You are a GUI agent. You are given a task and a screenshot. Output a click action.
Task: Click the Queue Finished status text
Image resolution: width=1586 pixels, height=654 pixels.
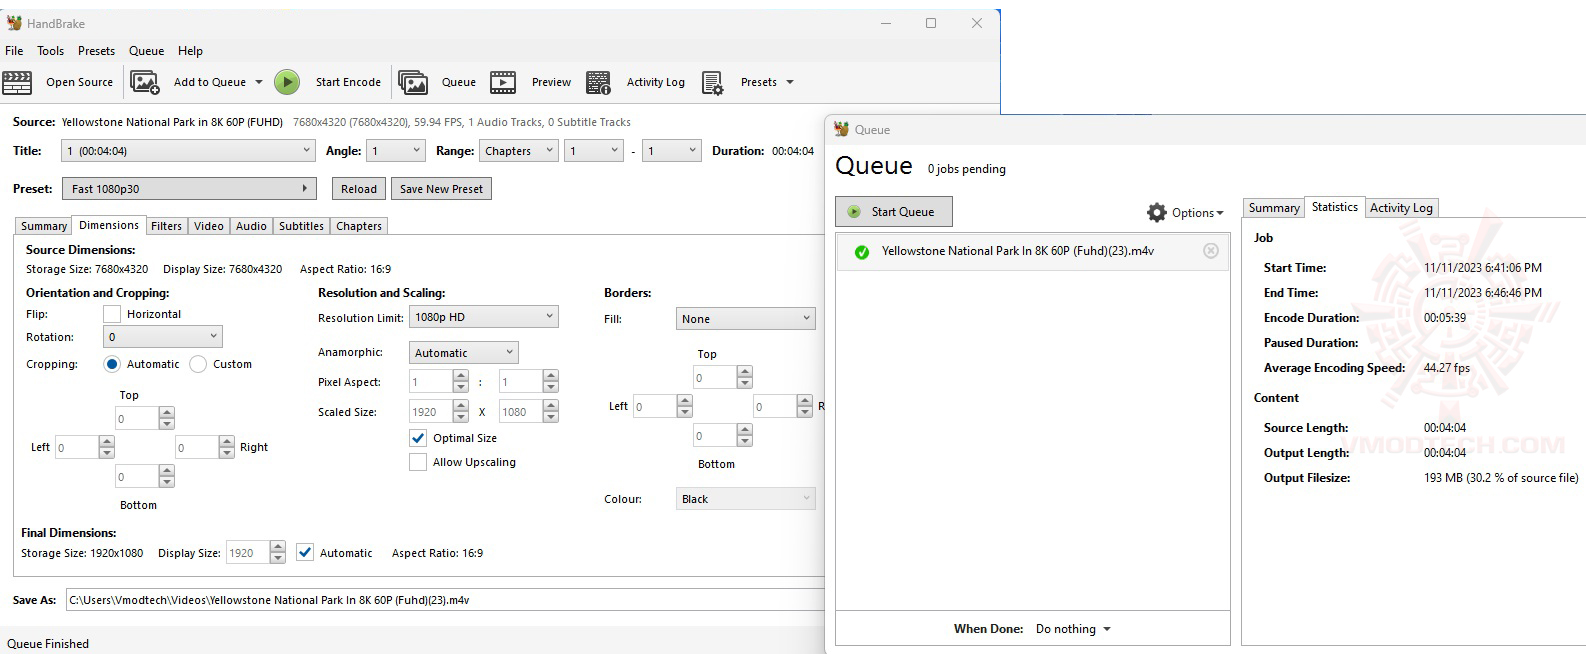click(48, 644)
